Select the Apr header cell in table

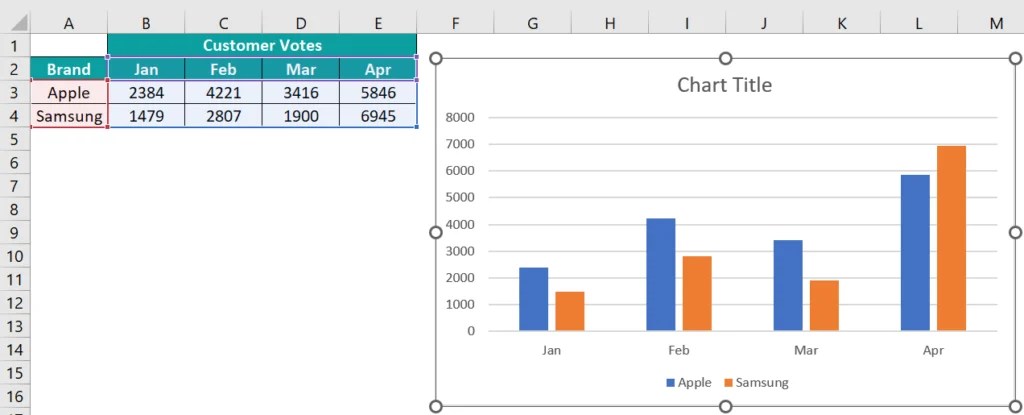click(378, 69)
